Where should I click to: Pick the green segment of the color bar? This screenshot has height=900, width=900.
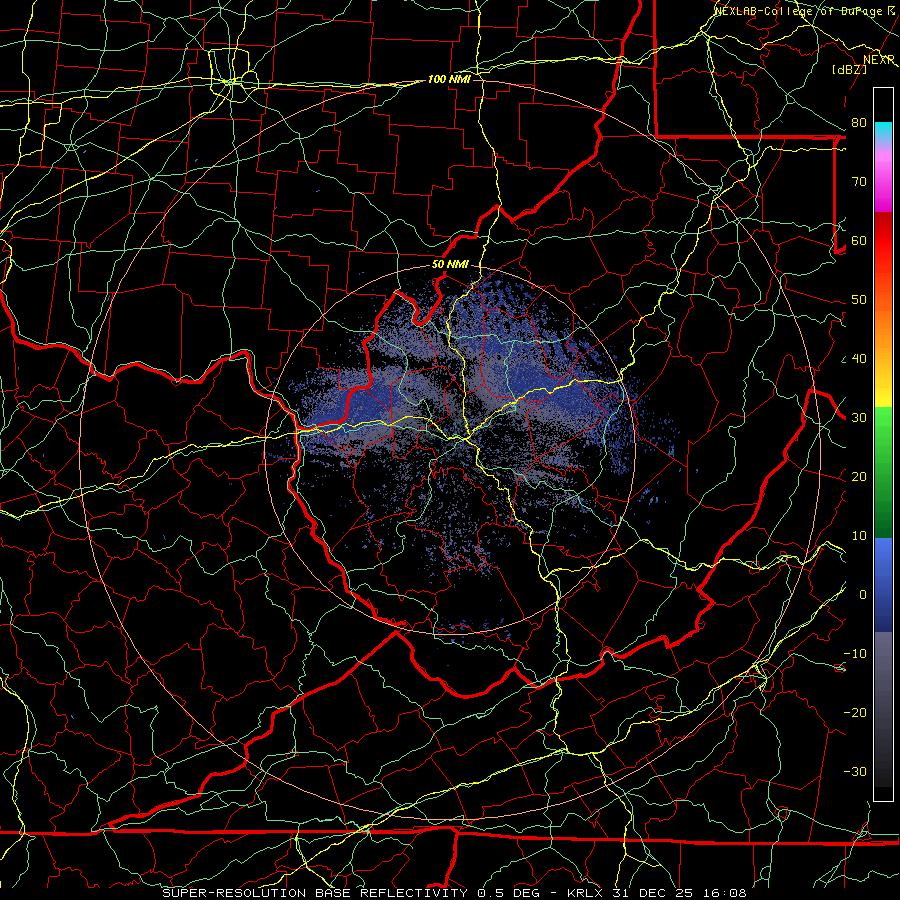[x=883, y=472]
